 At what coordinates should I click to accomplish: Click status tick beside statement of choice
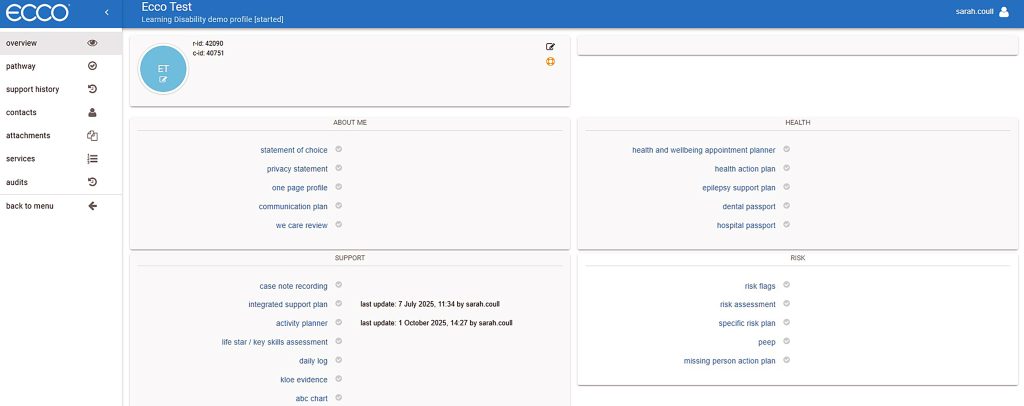tap(339, 149)
